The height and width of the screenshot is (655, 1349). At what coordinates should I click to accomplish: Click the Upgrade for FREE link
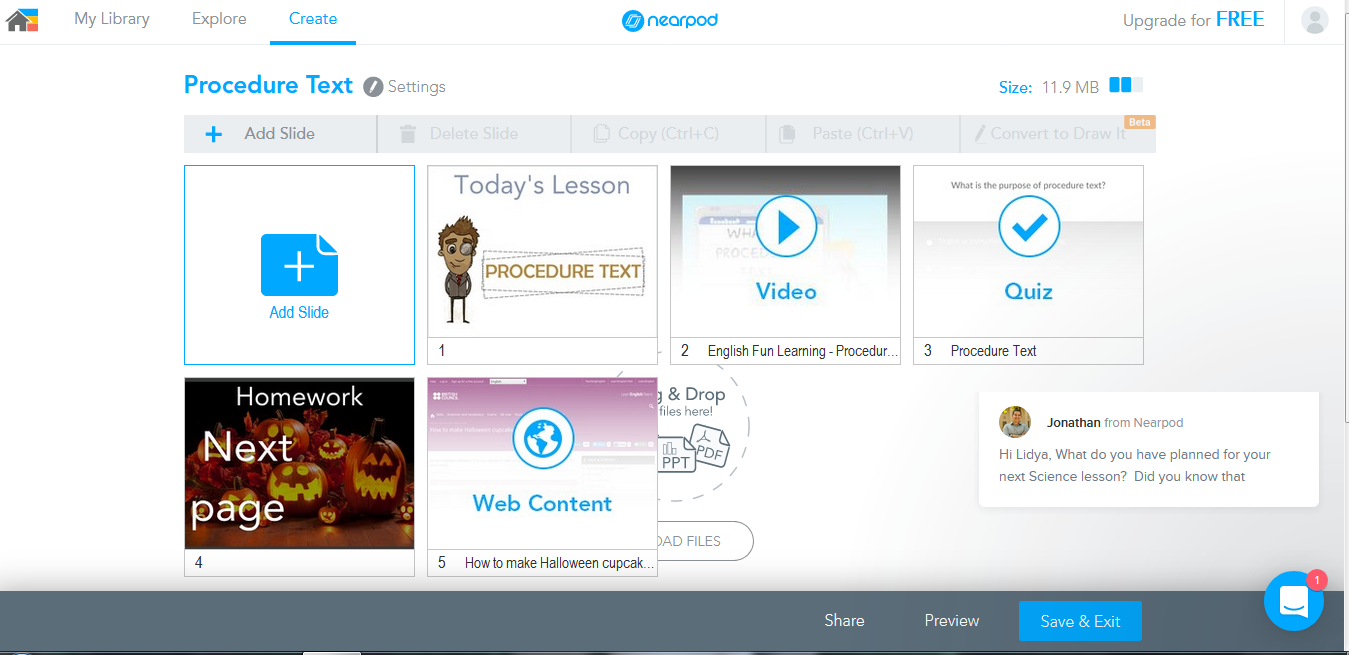coord(1193,19)
